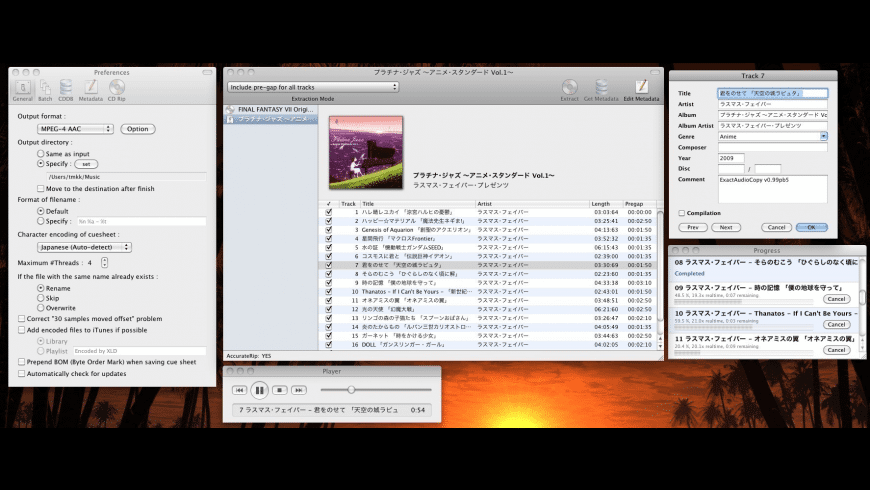
Task: Select FINAL FANTASY VII disc in sidebar
Action: 271,109
